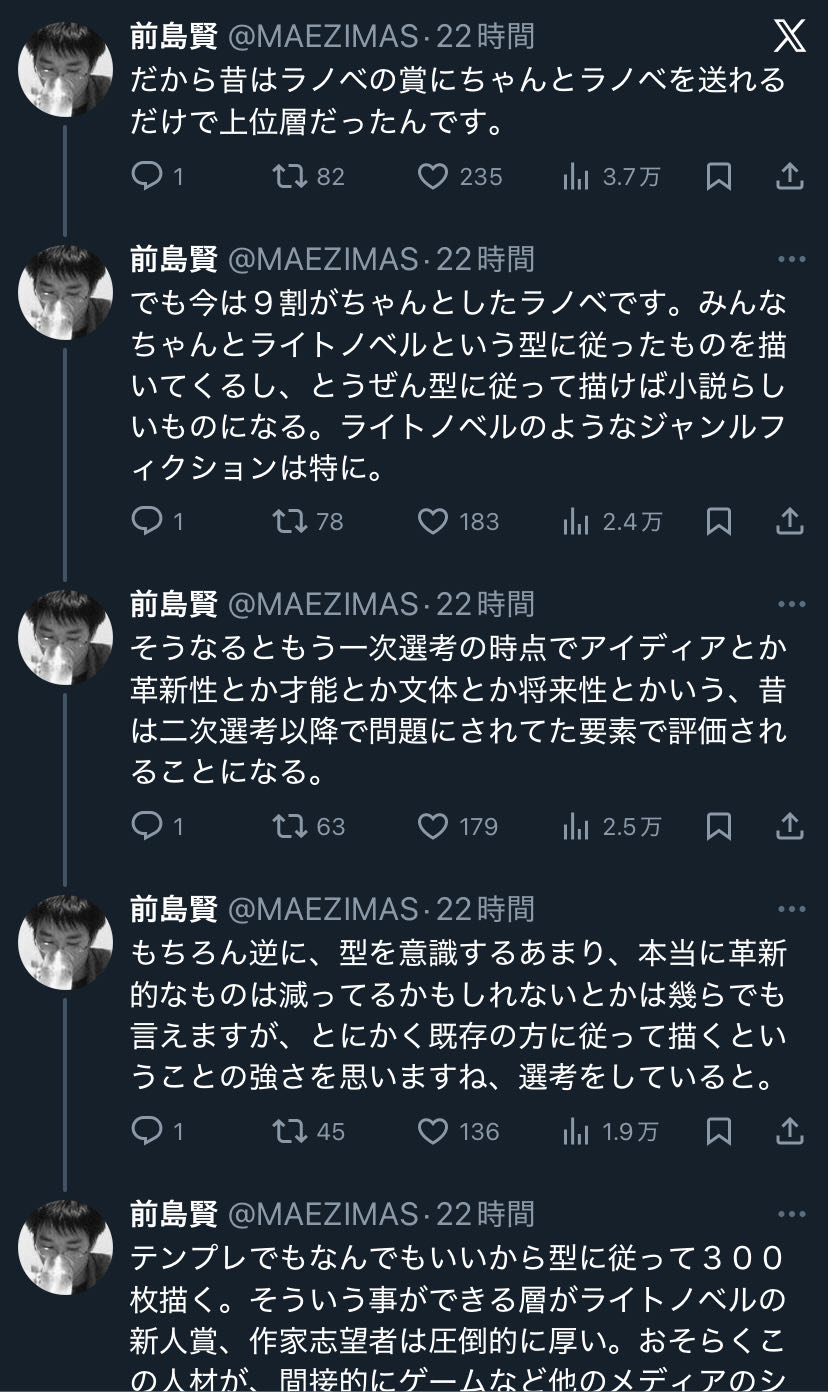Repost the tweet with 82 reposts
The height and width of the screenshot is (1392, 828).
[x=289, y=177]
